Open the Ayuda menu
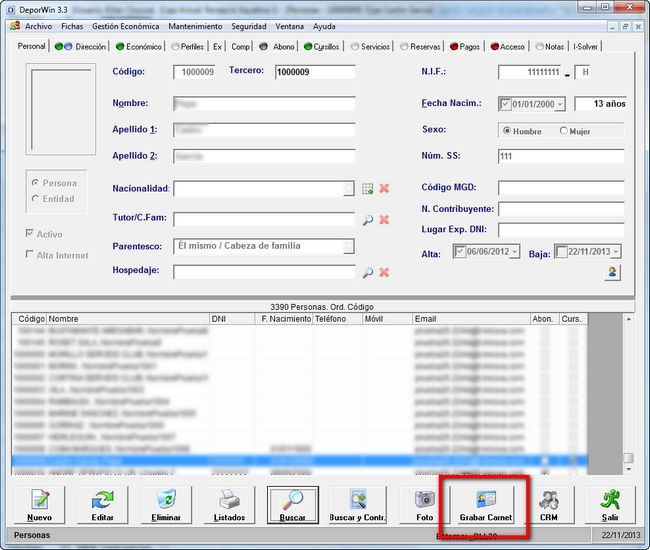Screen dimensions: 650x550 tap(324, 26)
